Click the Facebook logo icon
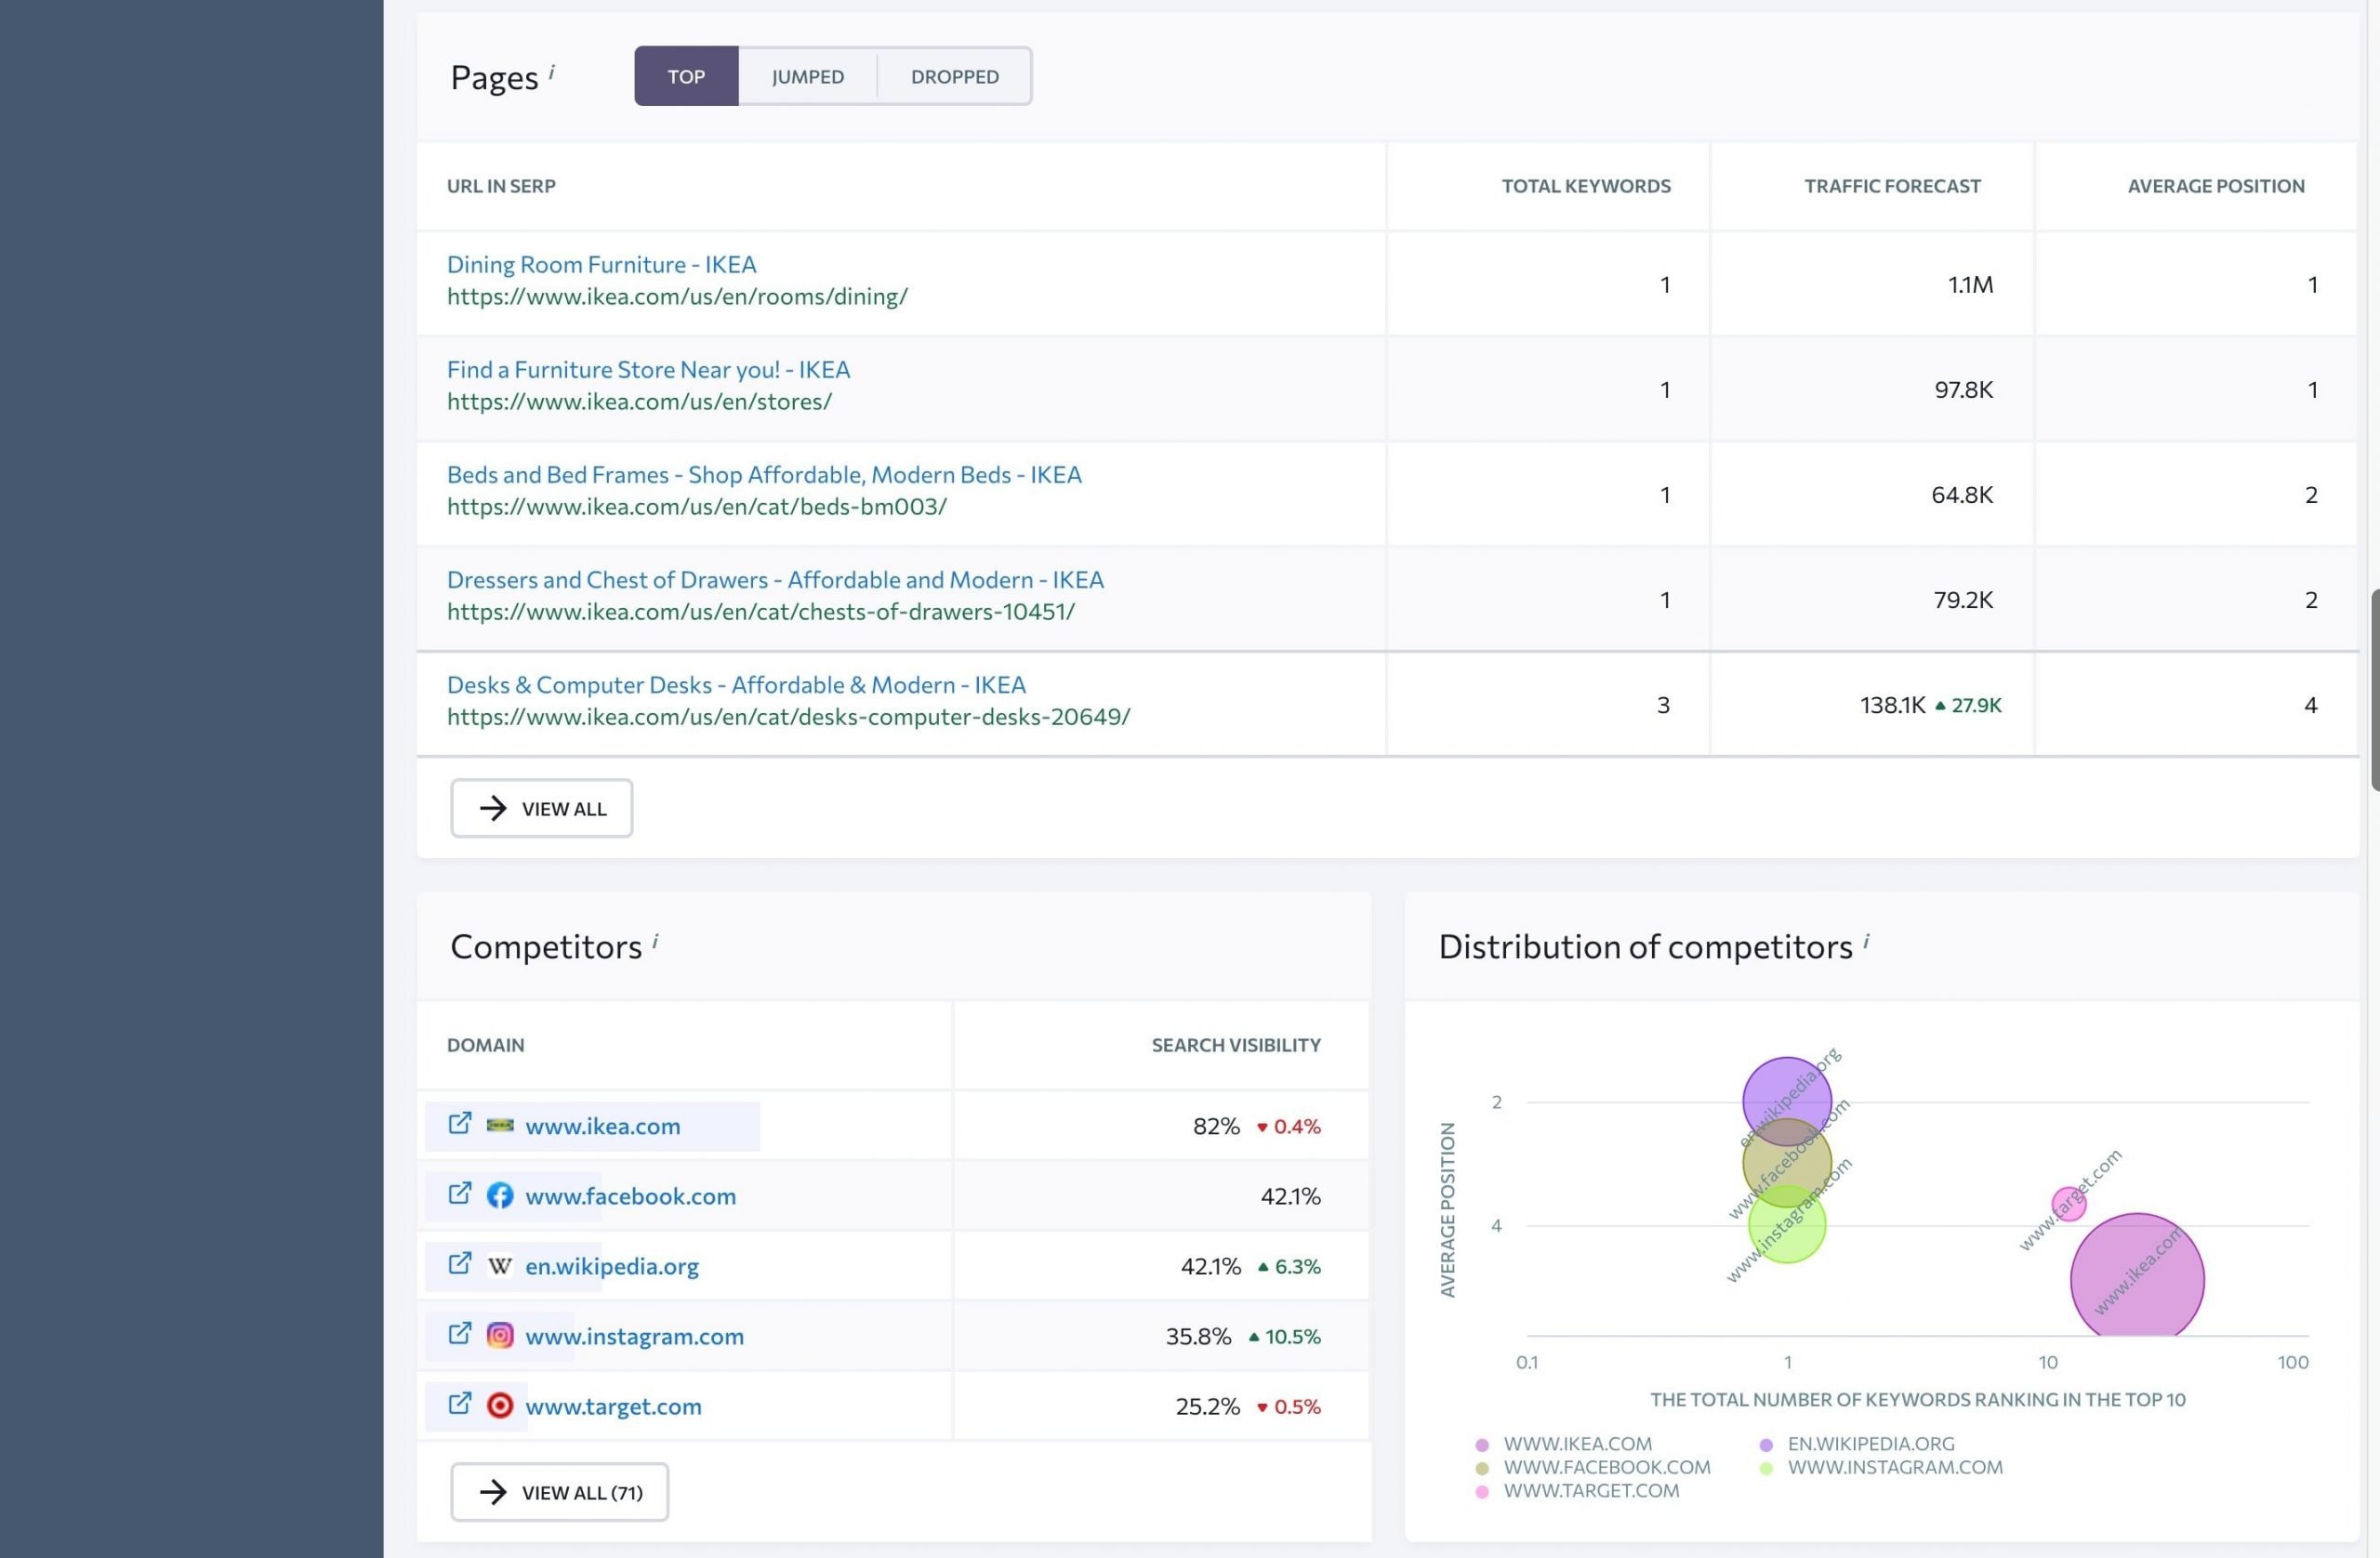This screenshot has height=1558, width=2380. point(500,1196)
